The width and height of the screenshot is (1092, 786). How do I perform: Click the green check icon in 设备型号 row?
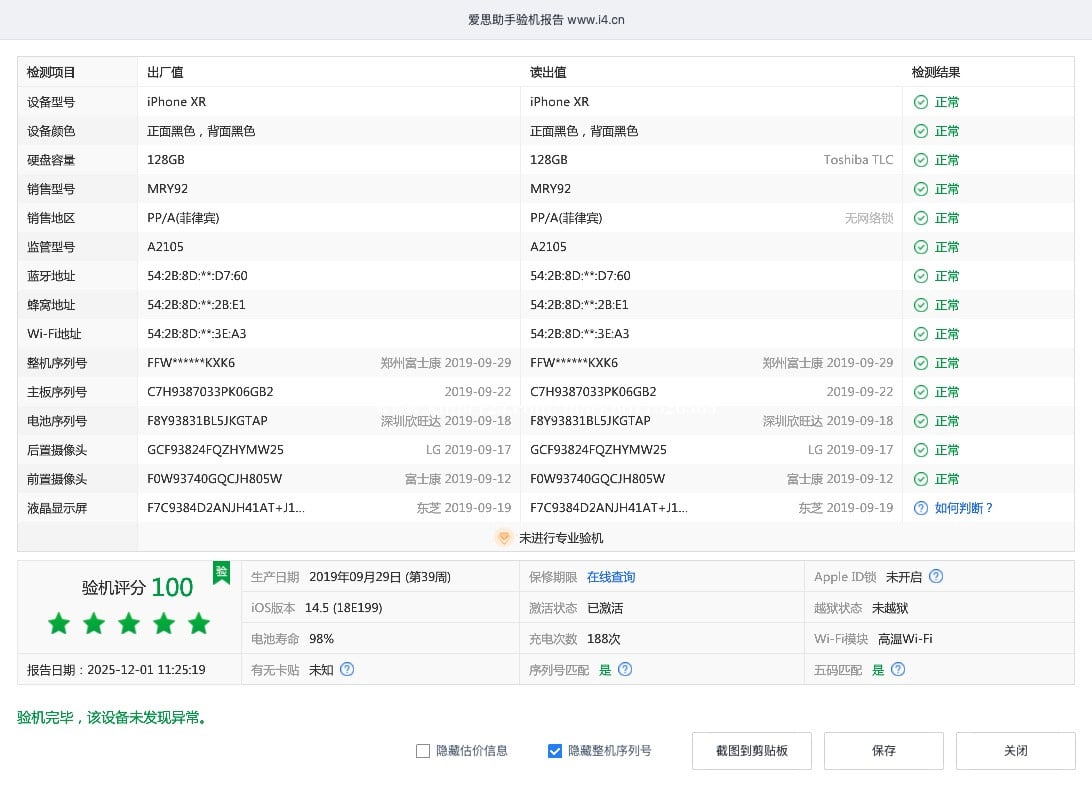921,102
